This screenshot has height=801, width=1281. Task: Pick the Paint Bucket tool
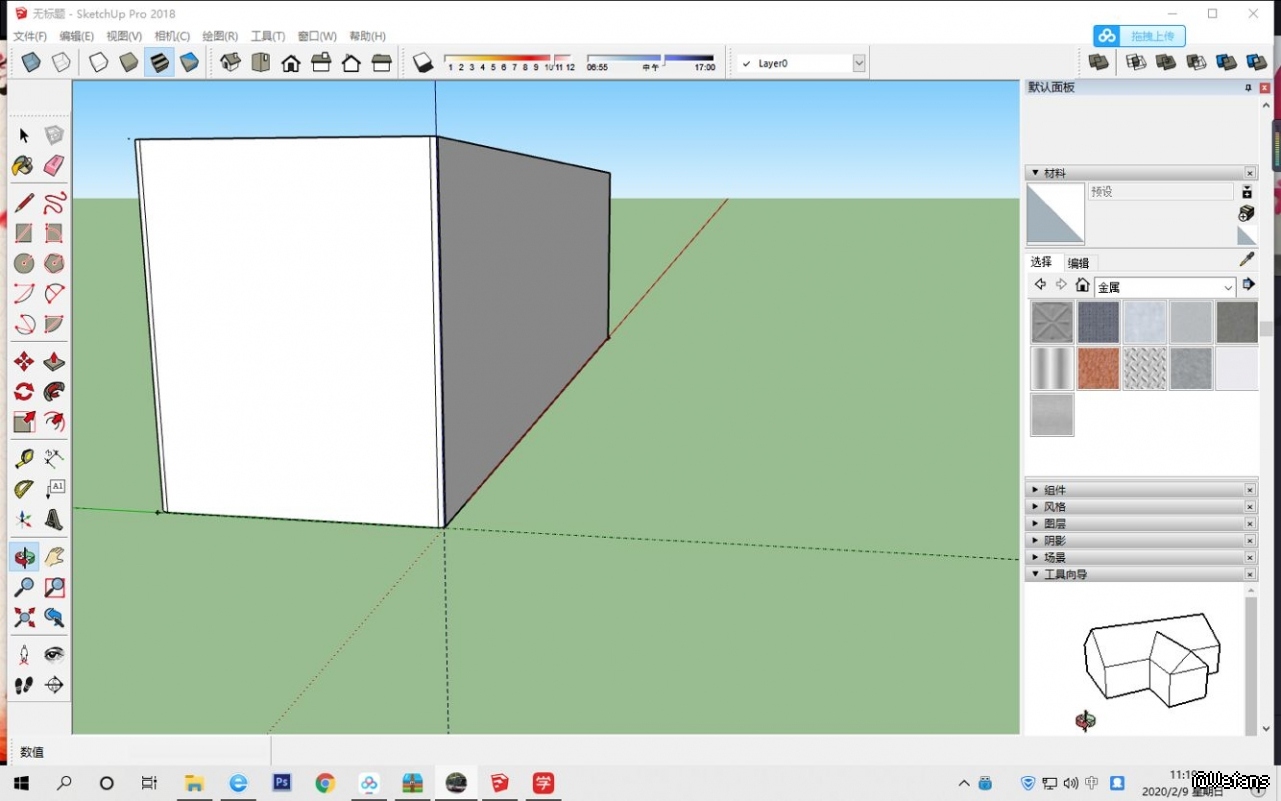[24, 165]
